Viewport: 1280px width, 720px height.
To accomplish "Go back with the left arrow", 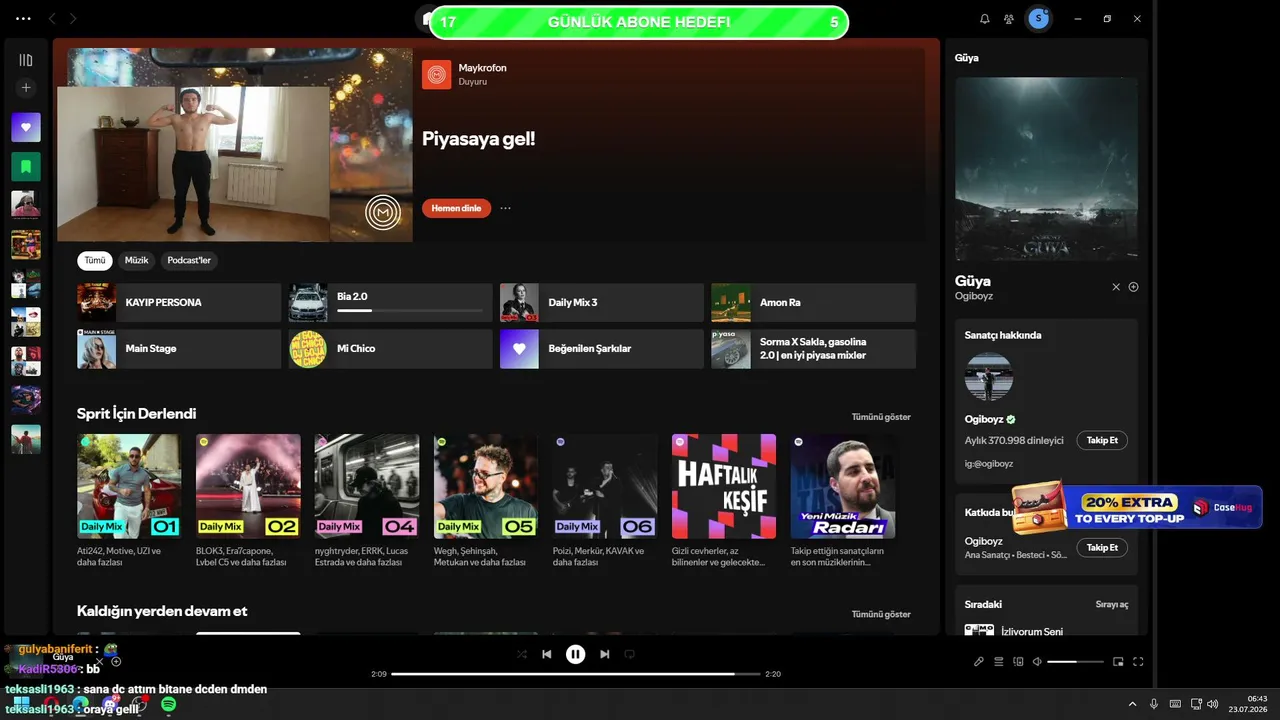I will [52, 19].
